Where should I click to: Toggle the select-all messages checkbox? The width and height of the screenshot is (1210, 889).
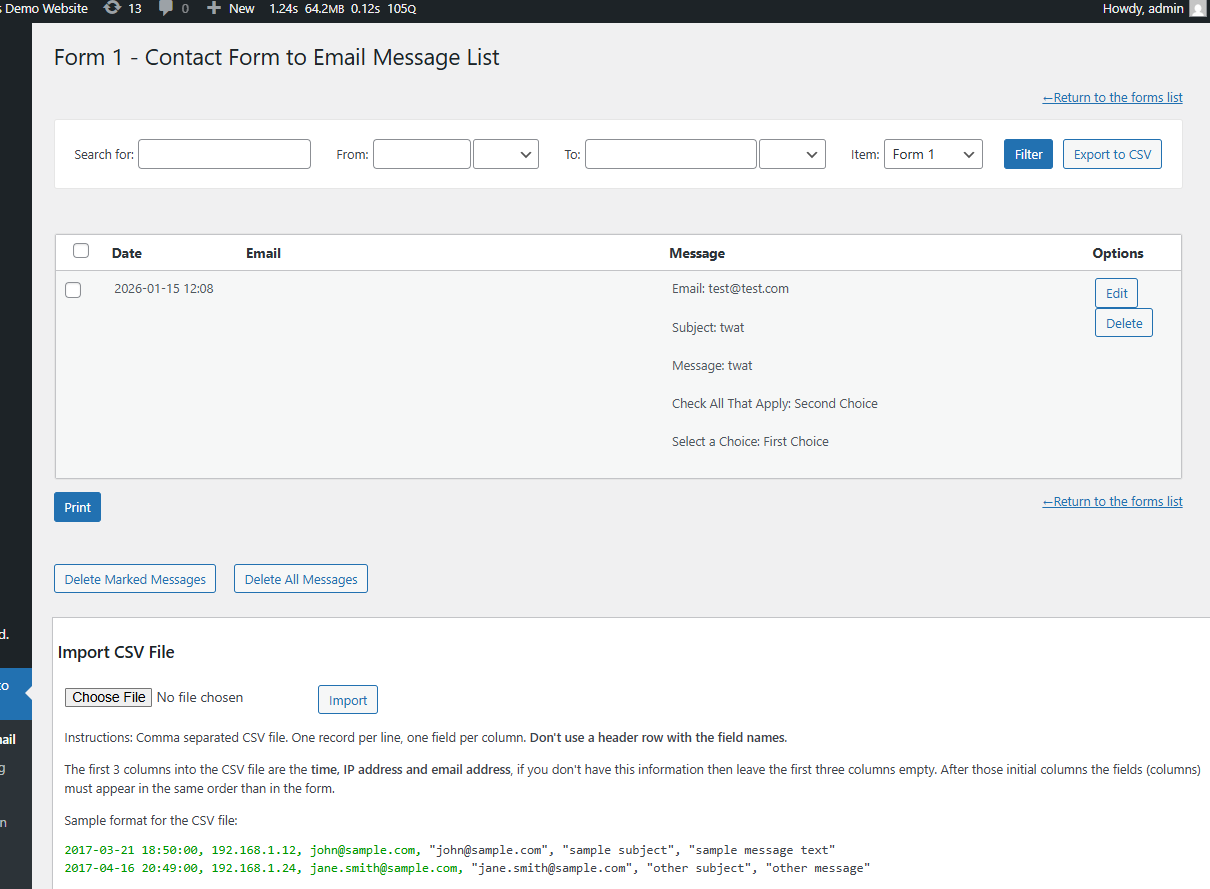pos(81,251)
